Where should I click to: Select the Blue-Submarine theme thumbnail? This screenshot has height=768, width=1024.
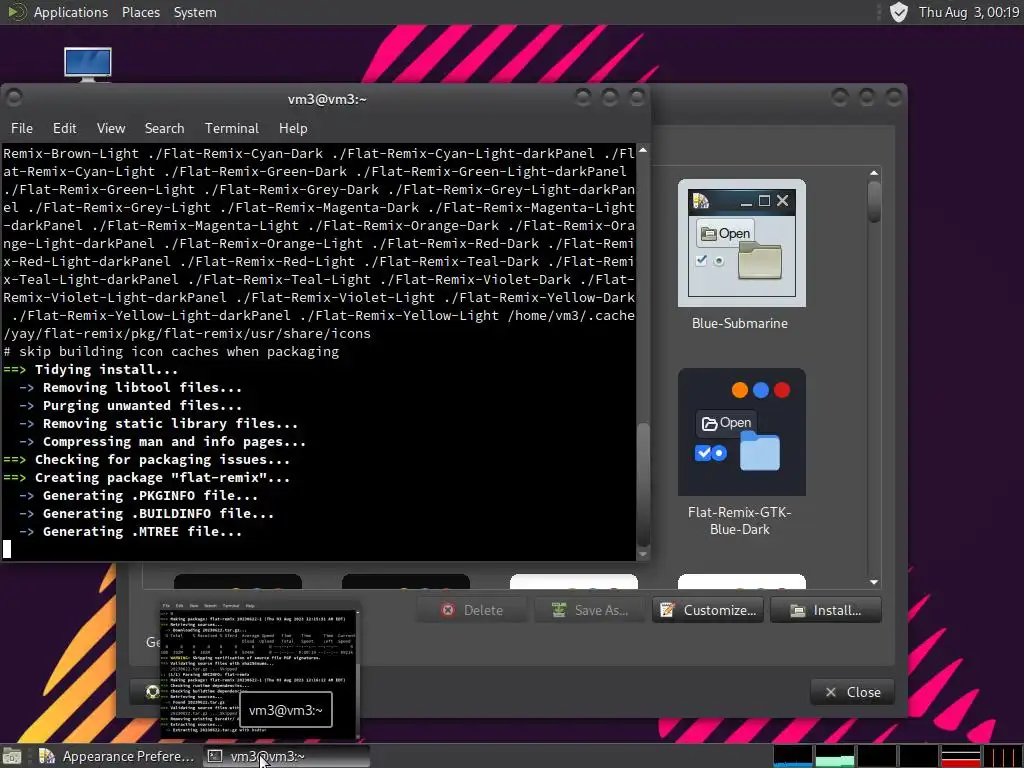point(742,243)
